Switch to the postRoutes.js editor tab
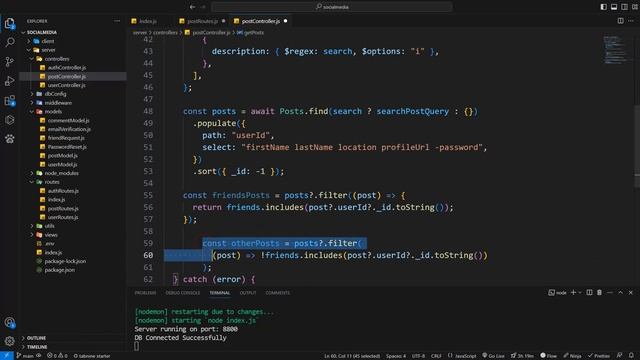 202,21
